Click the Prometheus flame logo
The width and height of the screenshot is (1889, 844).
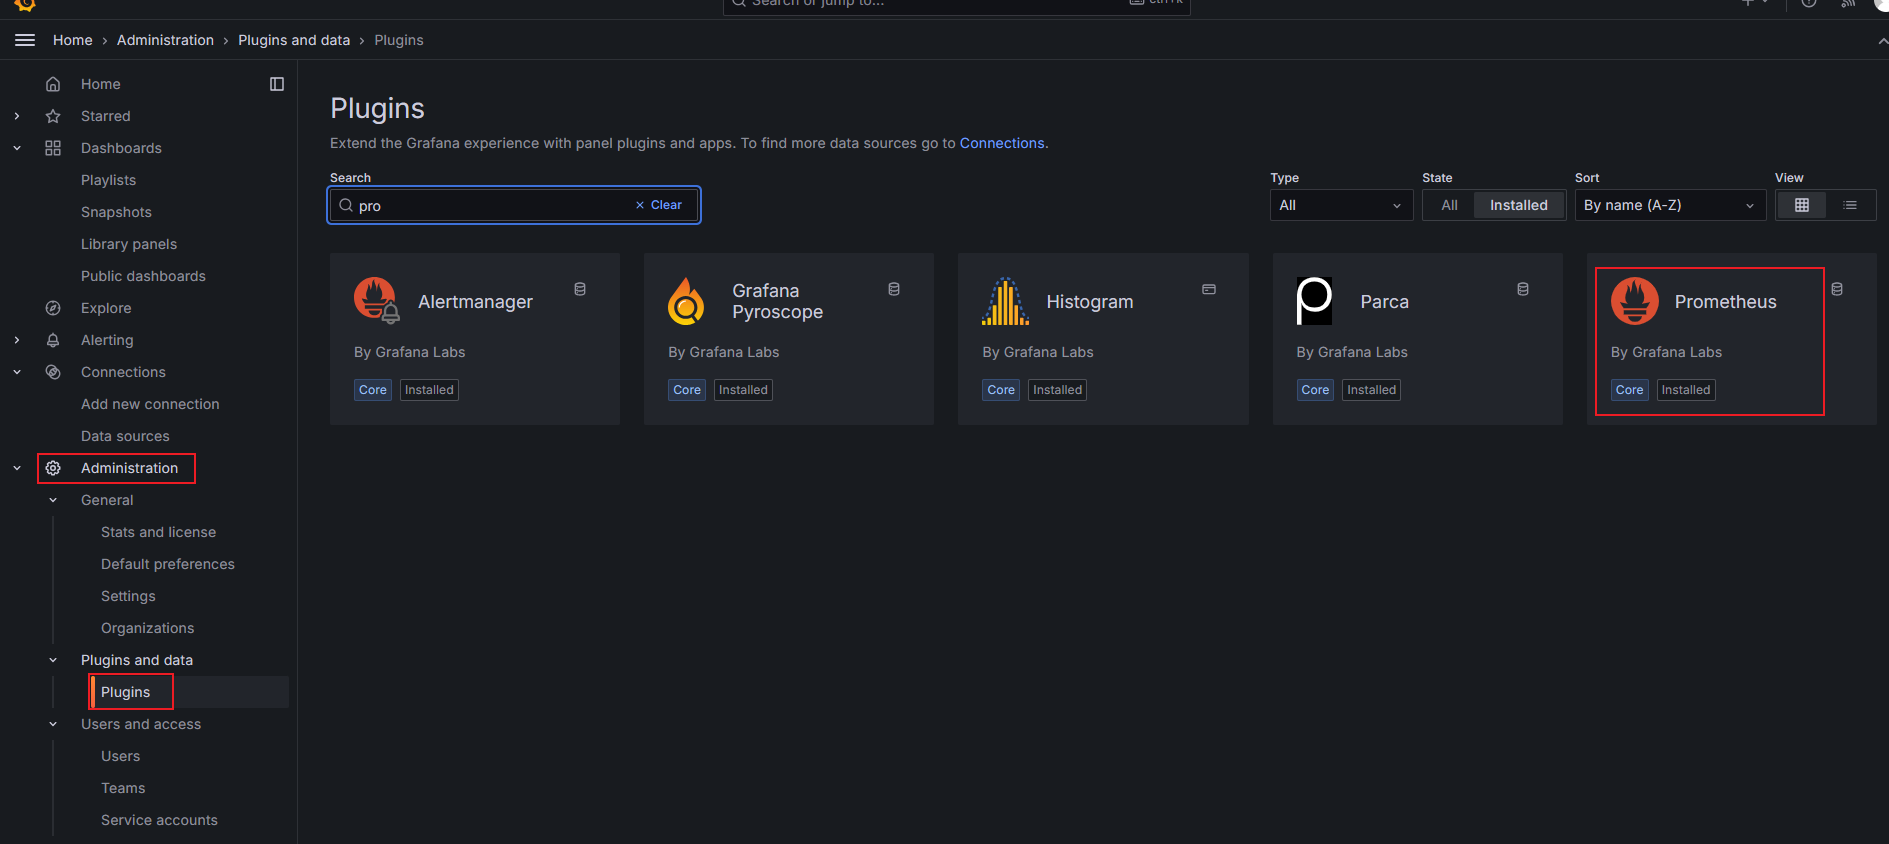(x=1635, y=301)
